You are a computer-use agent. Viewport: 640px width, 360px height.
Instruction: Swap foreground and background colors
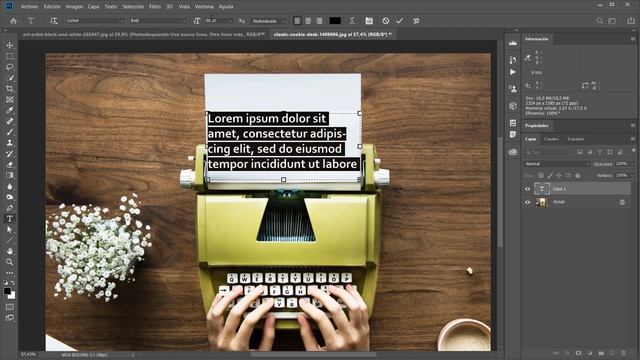(13, 282)
